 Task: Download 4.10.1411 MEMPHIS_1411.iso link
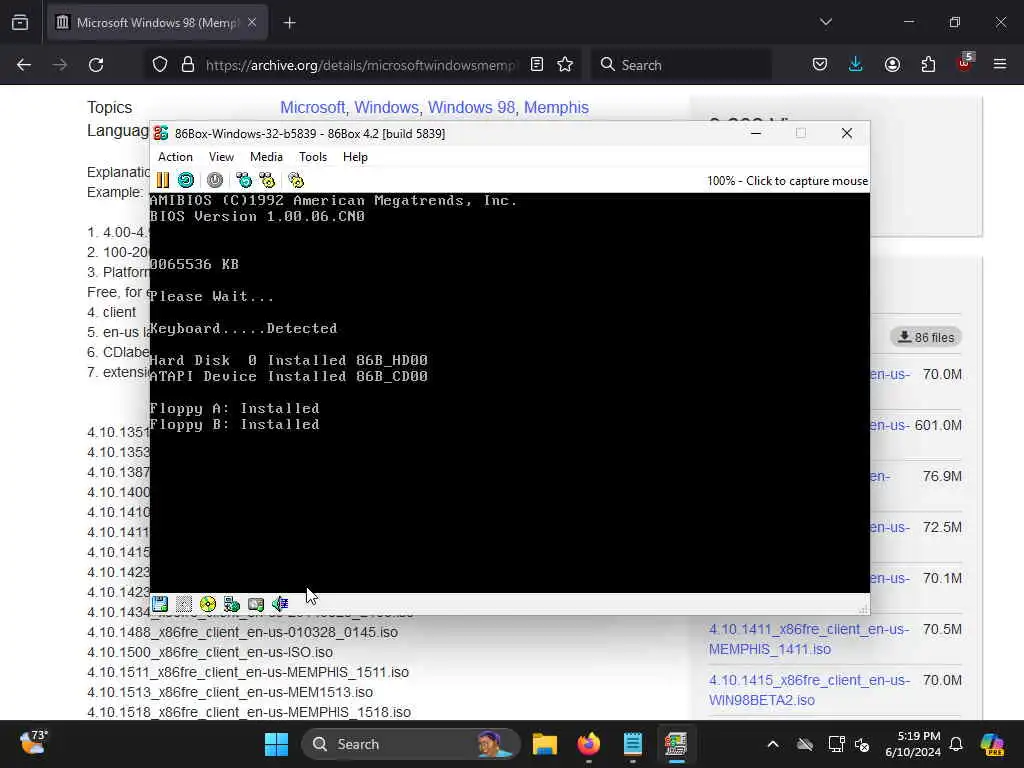808,639
